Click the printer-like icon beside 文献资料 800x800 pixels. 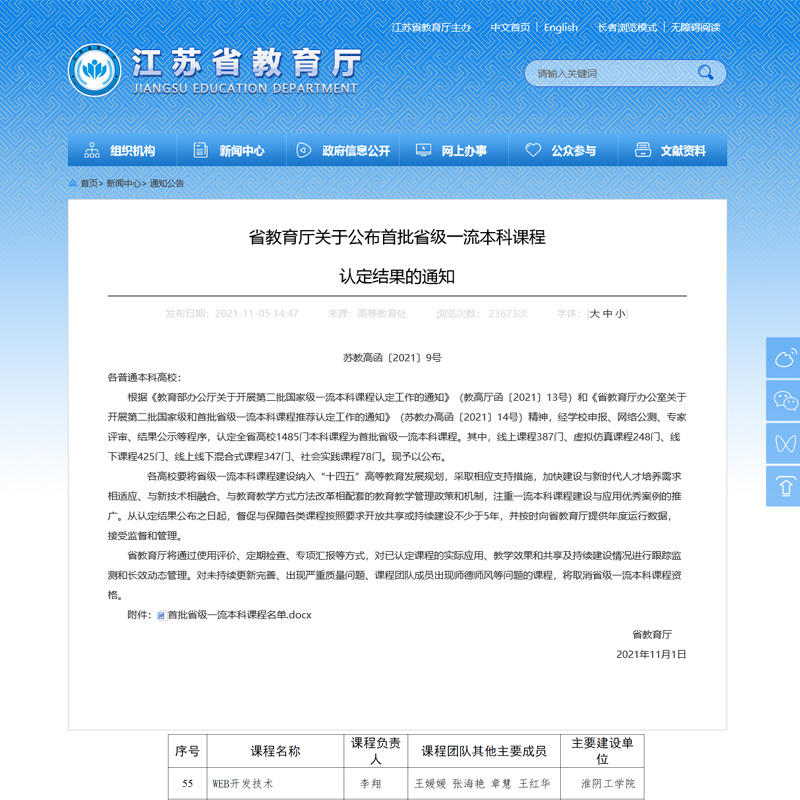point(643,150)
